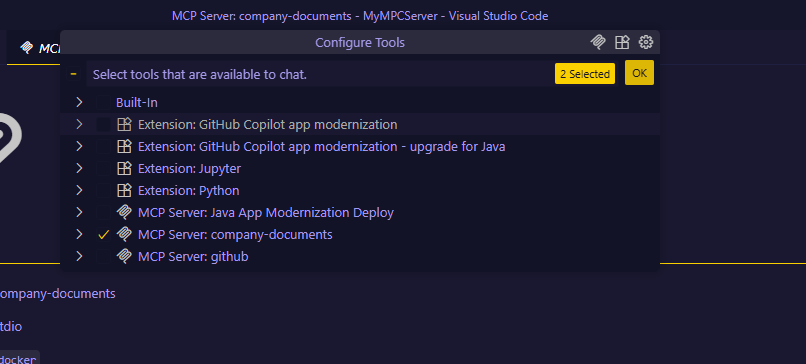Image resolution: width=806 pixels, height=364 pixels.
Task: Click the MCP icon beside Java App Modernization Deploy
Action: [x=124, y=212]
